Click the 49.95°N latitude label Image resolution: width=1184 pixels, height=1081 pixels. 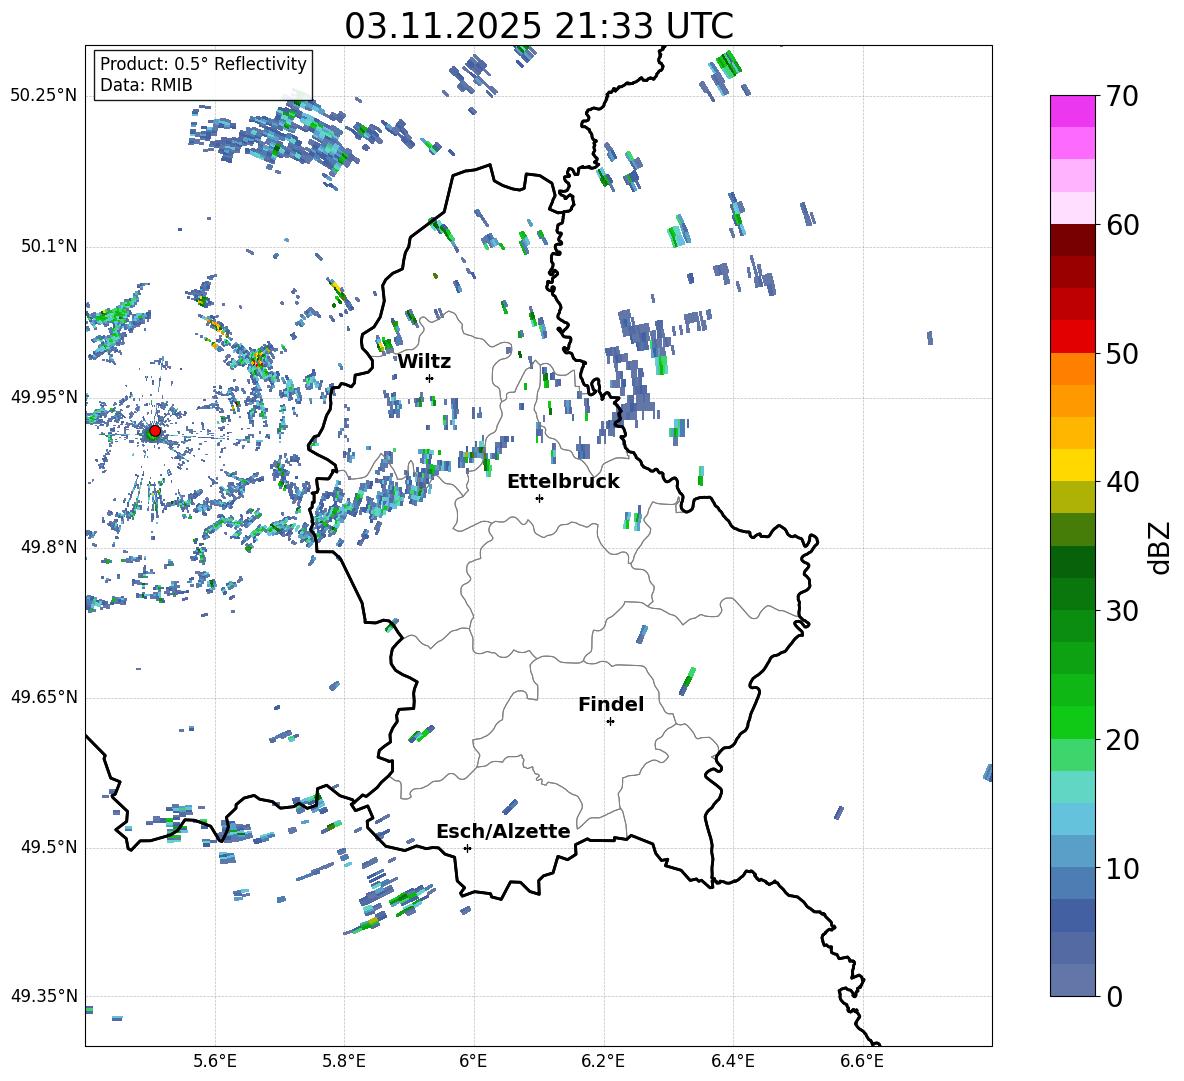pyautogui.click(x=44, y=396)
